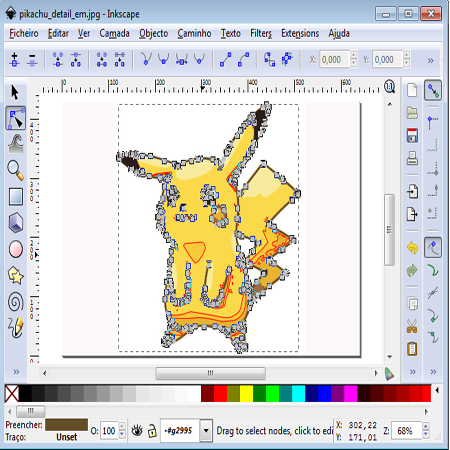Open the Camada menu
450x450 pixels.
(114, 33)
